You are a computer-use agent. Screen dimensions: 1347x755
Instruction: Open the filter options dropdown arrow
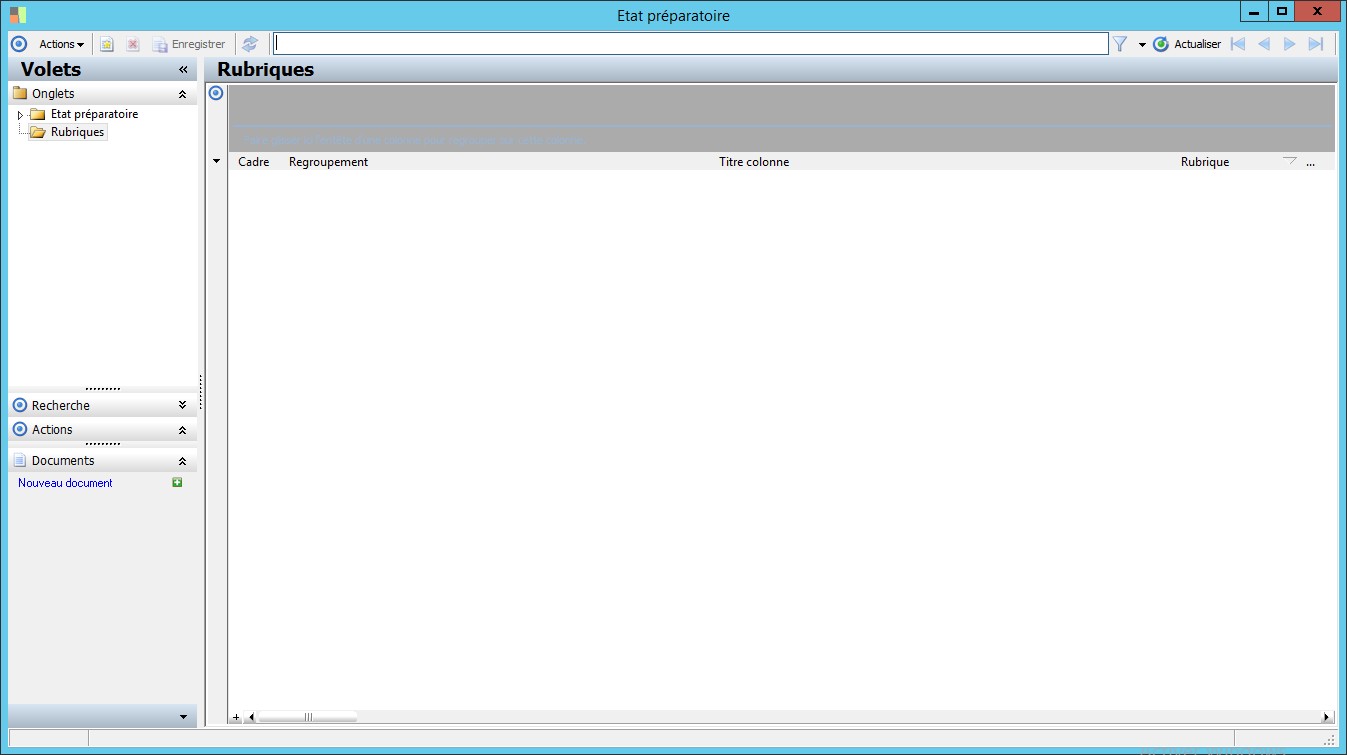click(x=1142, y=45)
